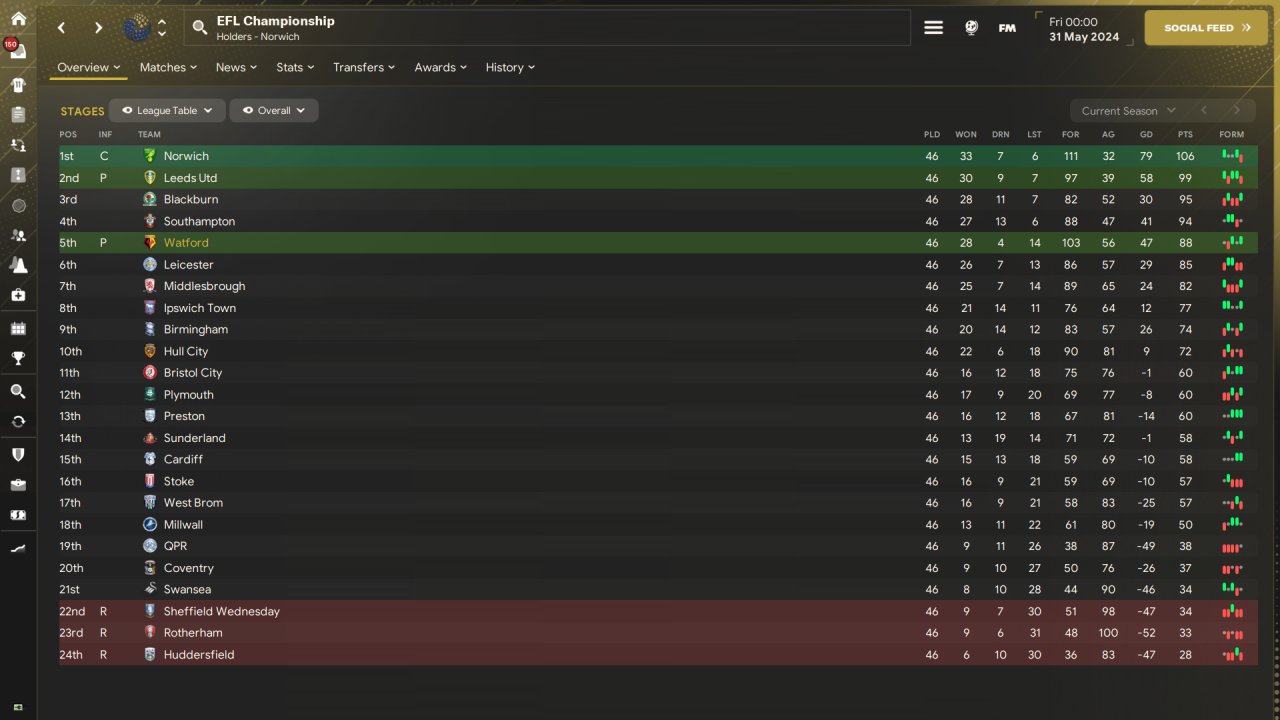
Task: Click the Social Feed button
Action: (x=1206, y=28)
